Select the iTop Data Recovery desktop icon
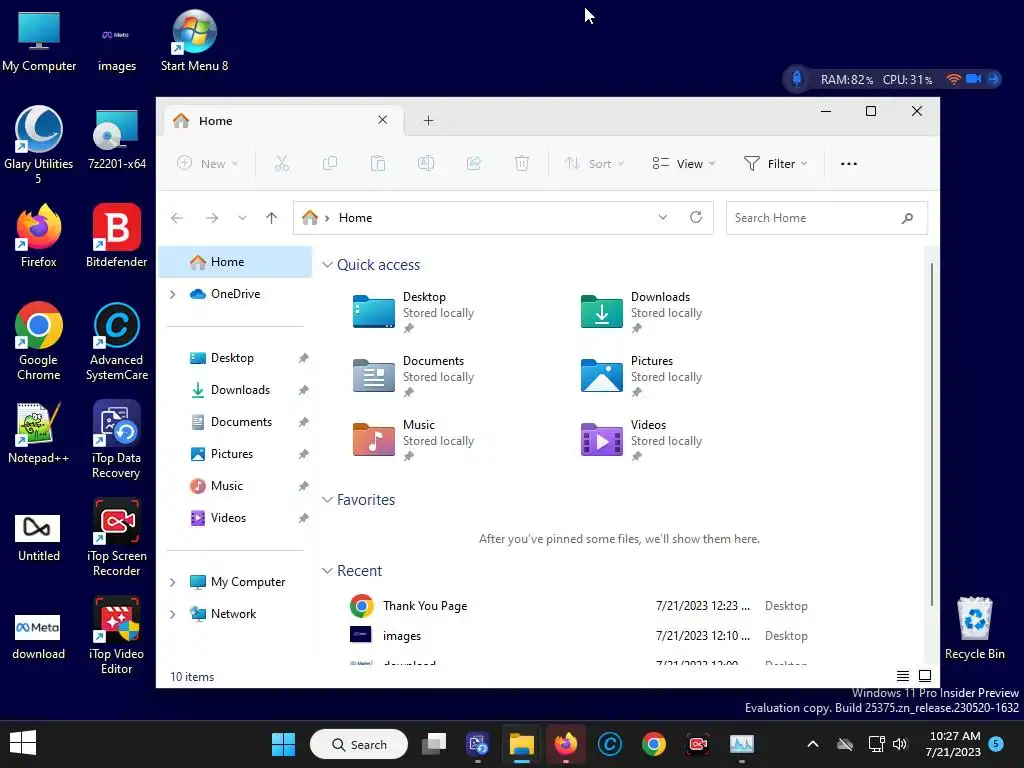1024x768 pixels. coord(116,440)
